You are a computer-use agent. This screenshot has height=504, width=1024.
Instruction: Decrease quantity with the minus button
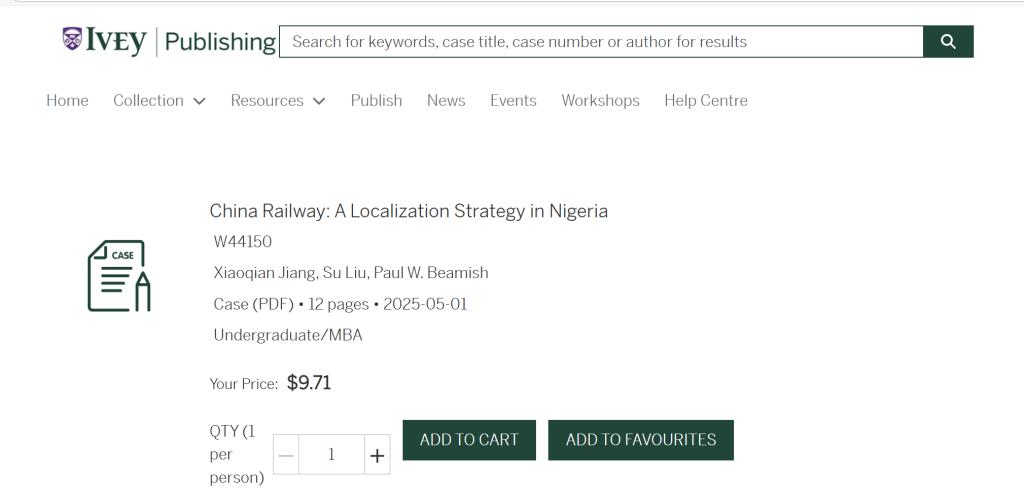click(286, 456)
